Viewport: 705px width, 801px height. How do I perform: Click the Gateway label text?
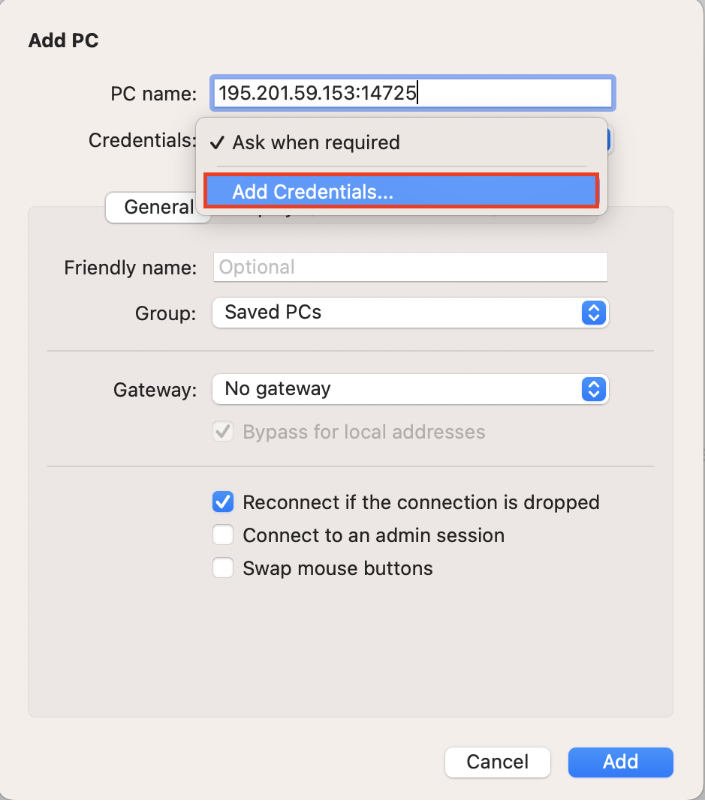155,389
